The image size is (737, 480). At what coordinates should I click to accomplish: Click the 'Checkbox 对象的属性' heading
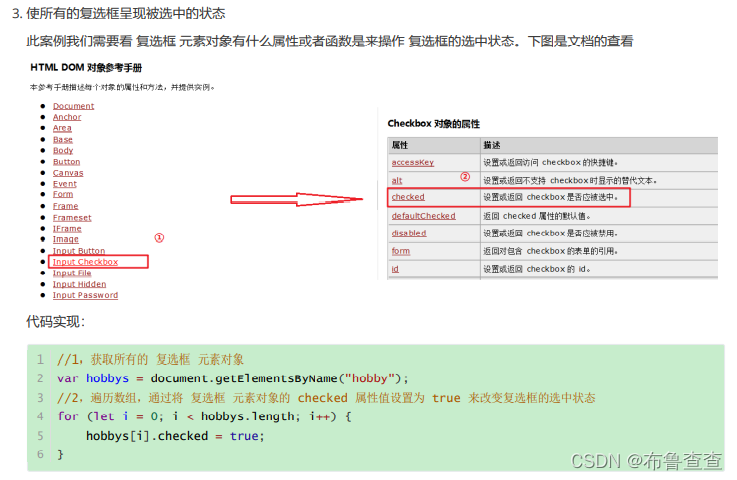(433, 124)
